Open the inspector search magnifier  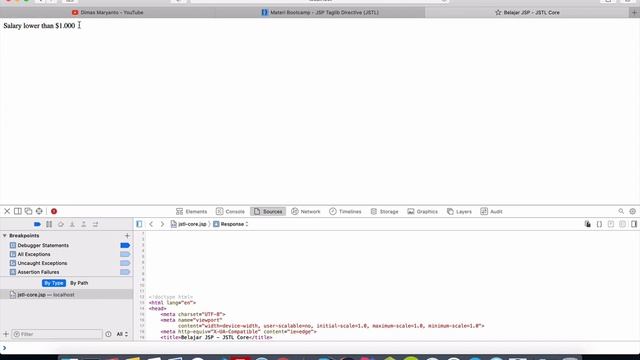[x=621, y=211]
